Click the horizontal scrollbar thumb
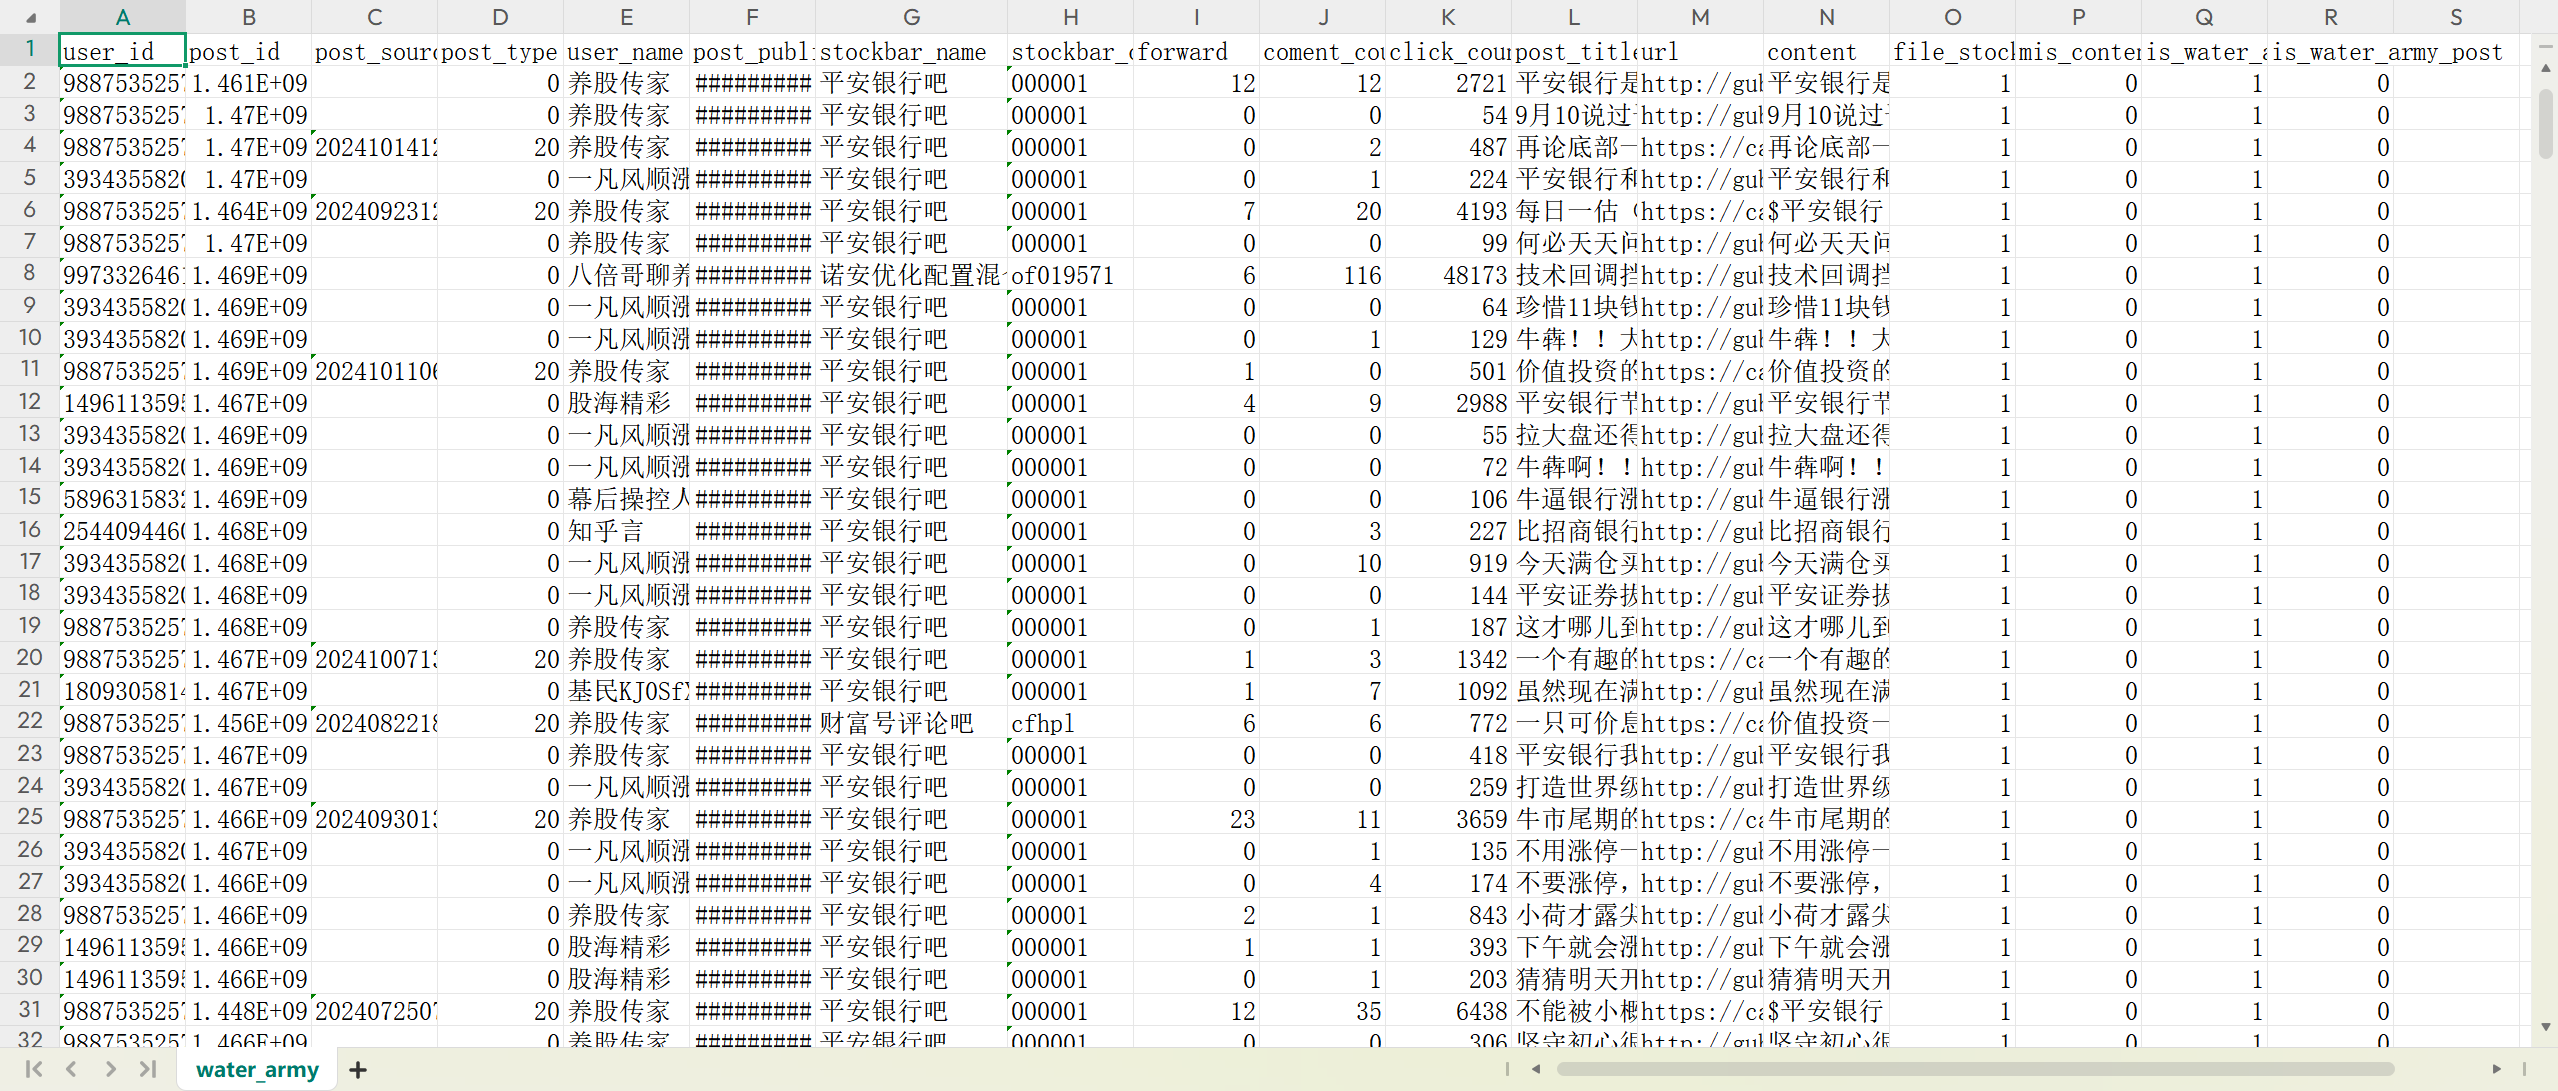Image resolution: width=2558 pixels, height=1091 pixels. tap(1975, 1069)
